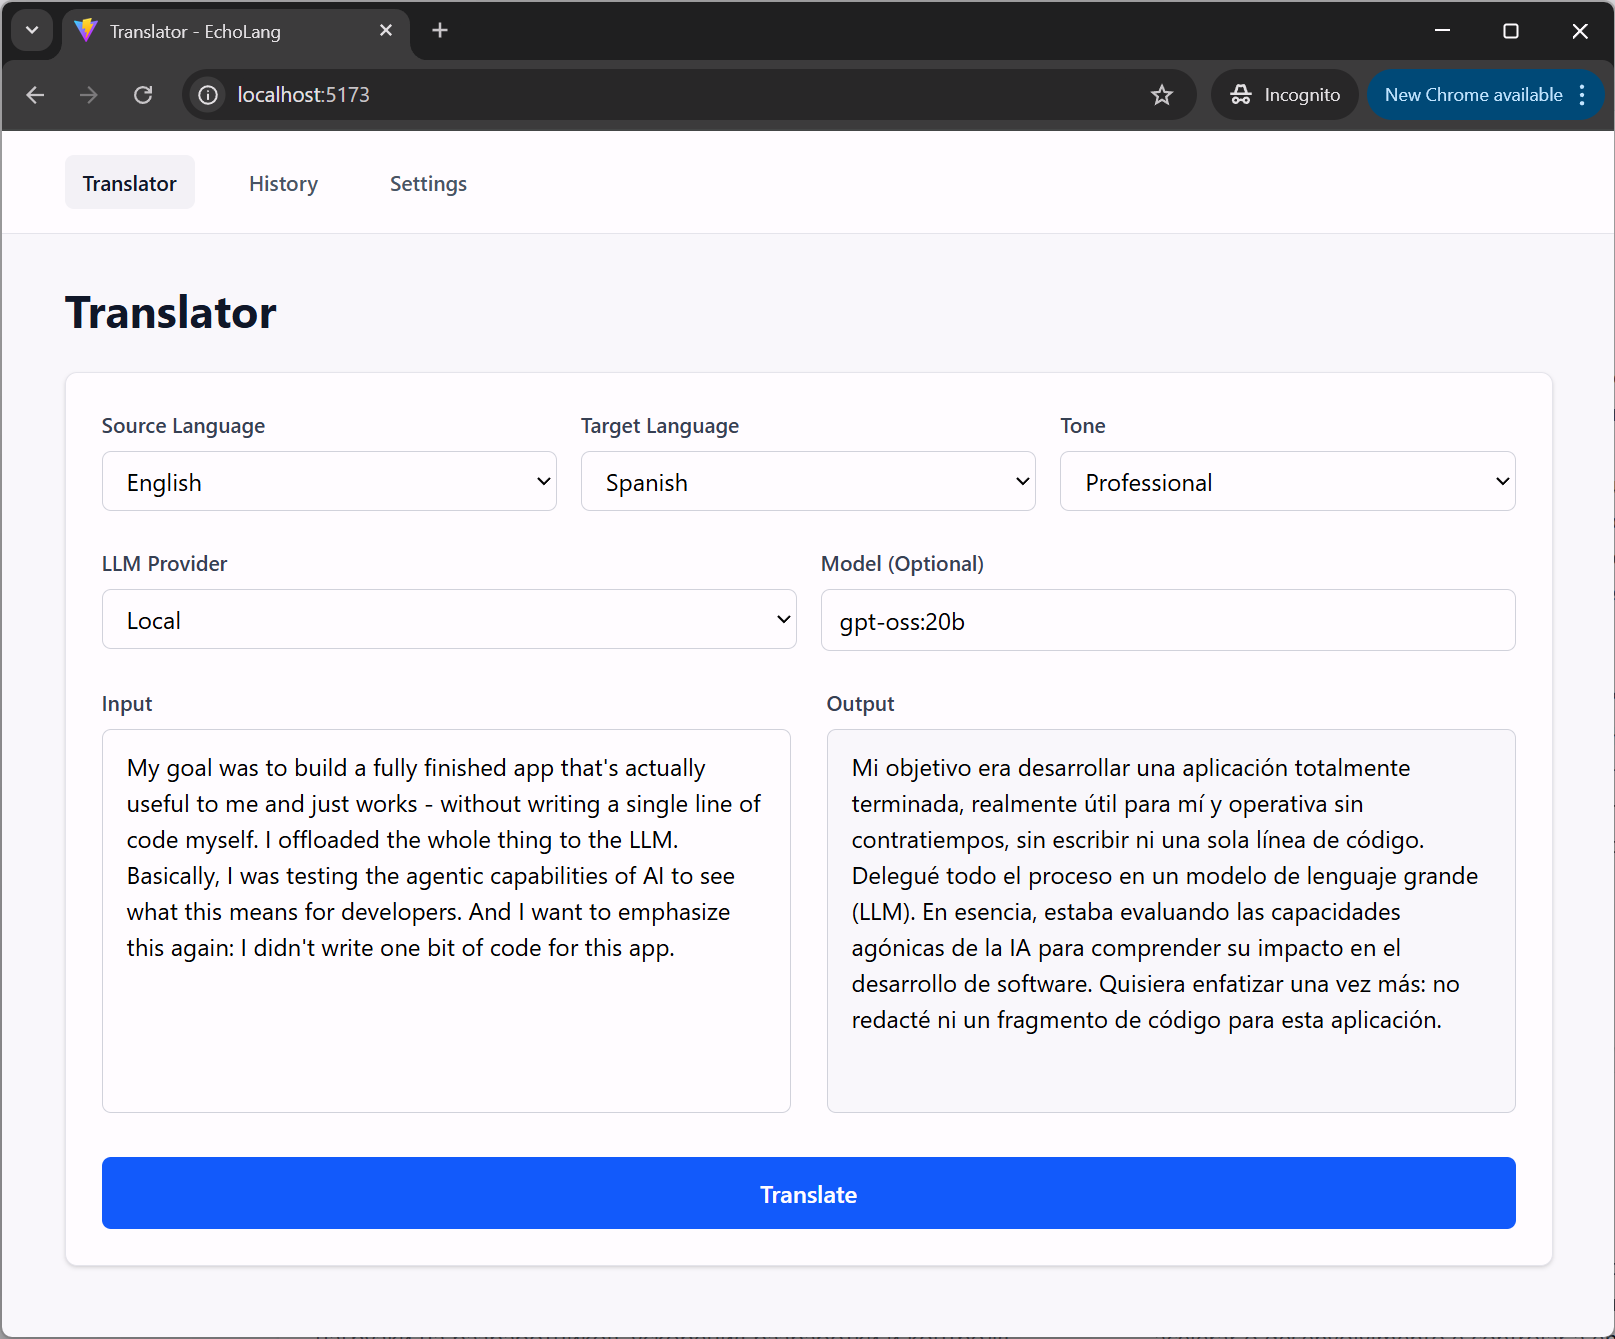
Task: Close the Translator - EchoLang tab
Action: tap(386, 31)
